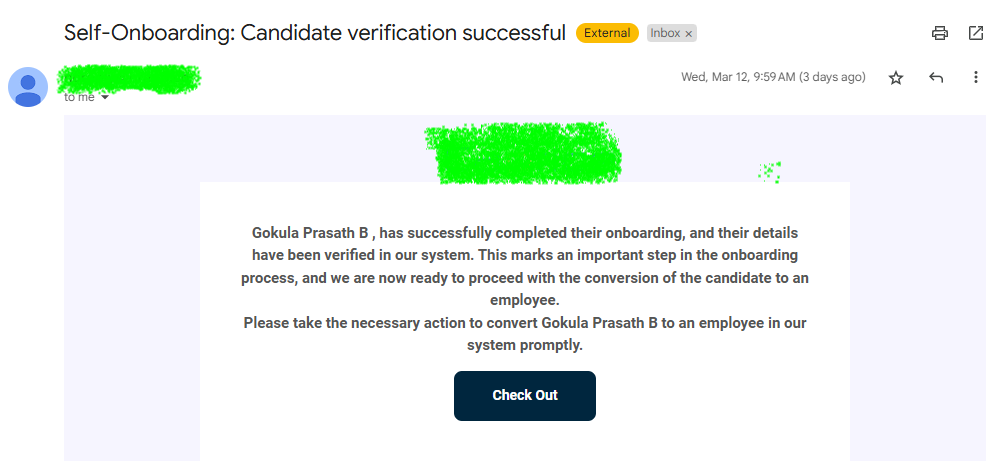The image size is (991, 461).
Task: Click the sender's profile avatar
Action: tap(28, 87)
